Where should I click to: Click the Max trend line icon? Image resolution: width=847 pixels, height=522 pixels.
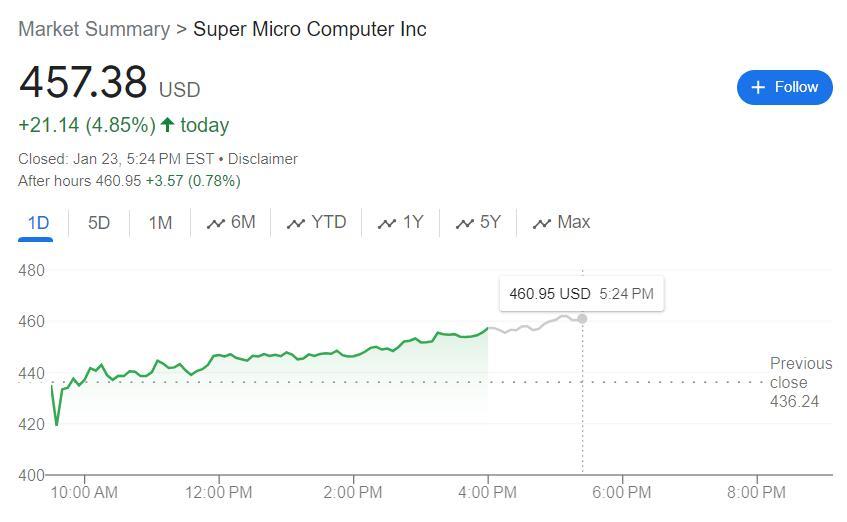point(542,223)
